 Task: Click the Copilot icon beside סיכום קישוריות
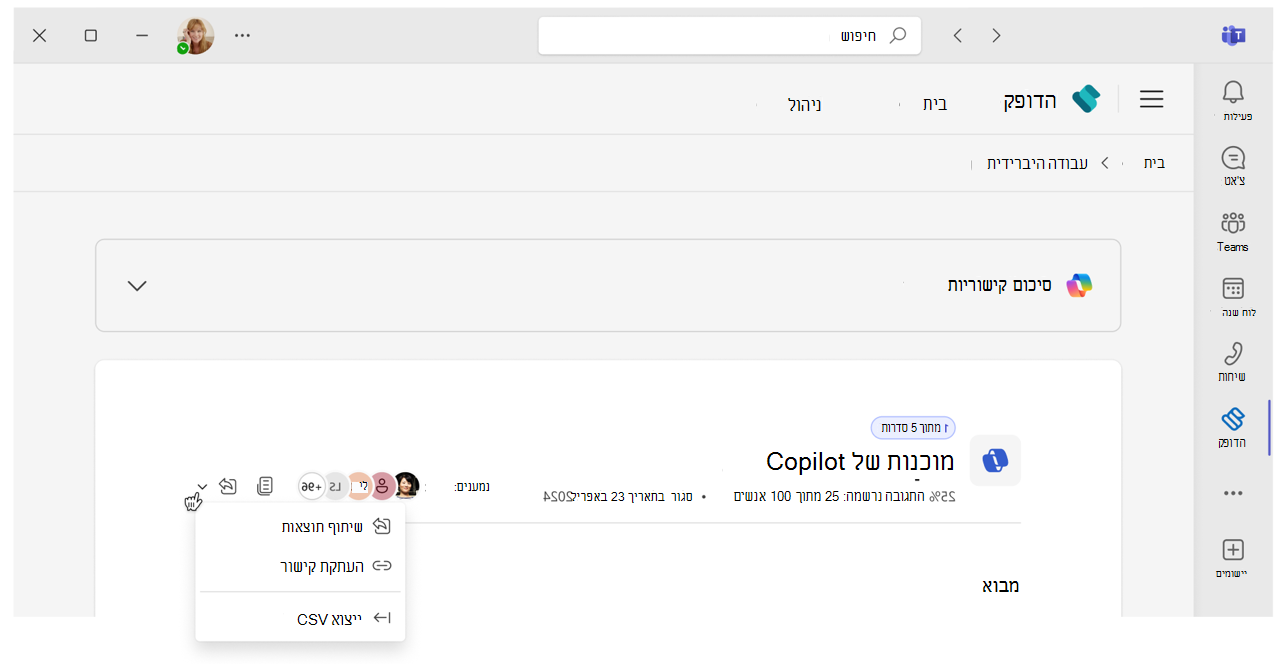pyautogui.click(x=1079, y=285)
